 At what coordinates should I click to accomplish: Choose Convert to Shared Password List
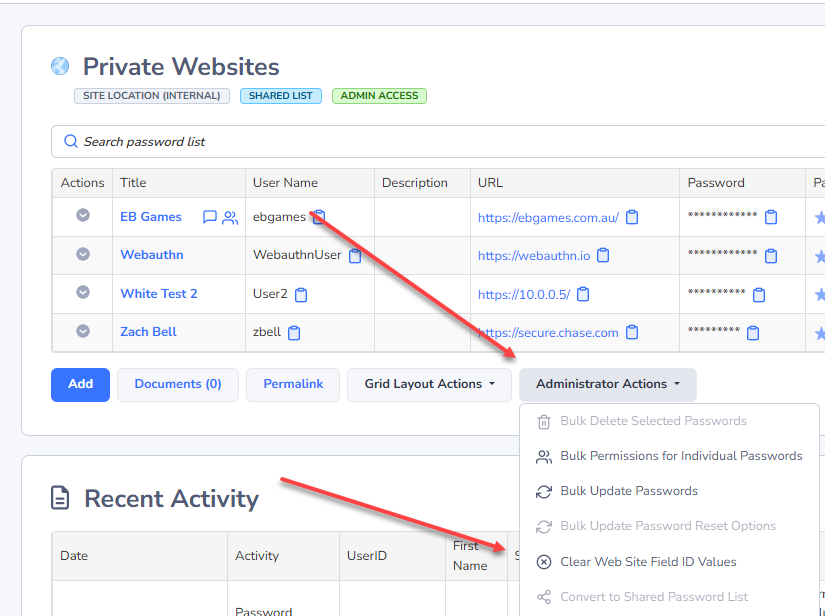(669, 597)
